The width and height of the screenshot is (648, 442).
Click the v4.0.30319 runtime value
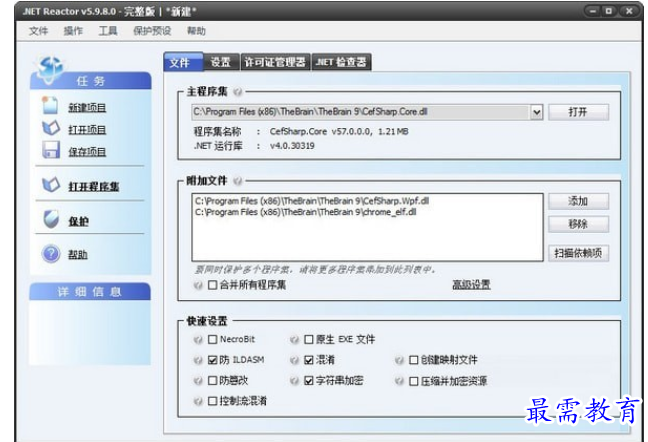click(292, 146)
